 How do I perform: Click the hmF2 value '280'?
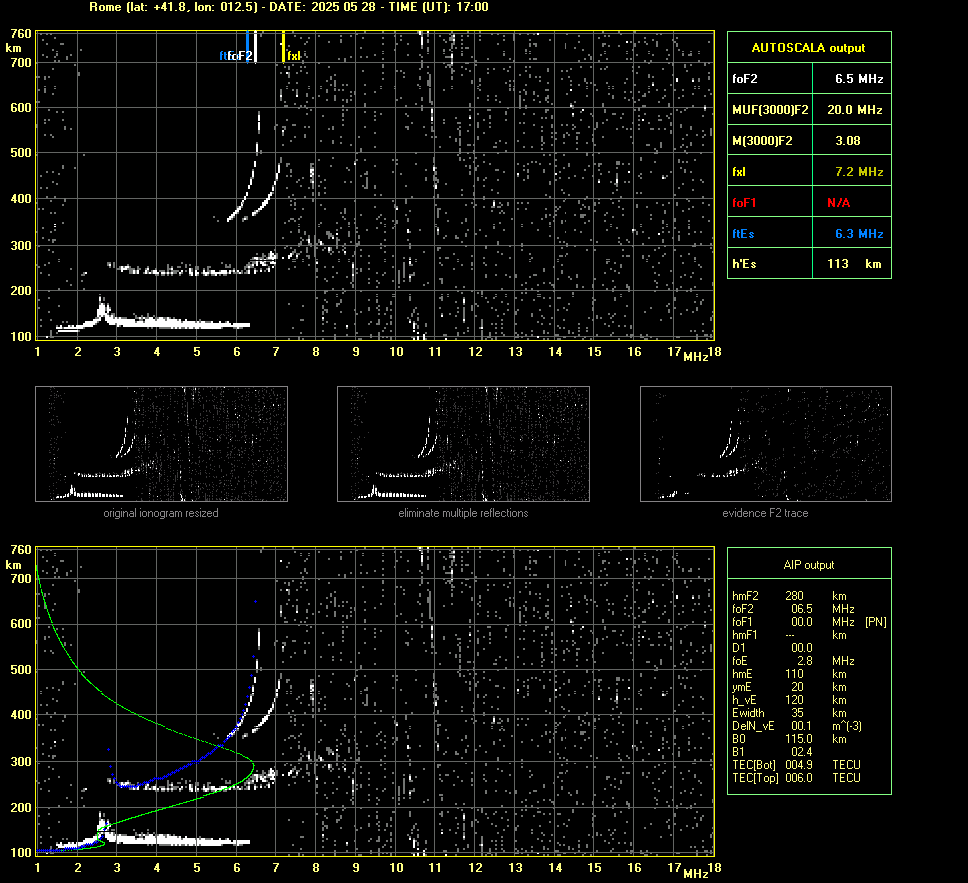tap(794, 596)
